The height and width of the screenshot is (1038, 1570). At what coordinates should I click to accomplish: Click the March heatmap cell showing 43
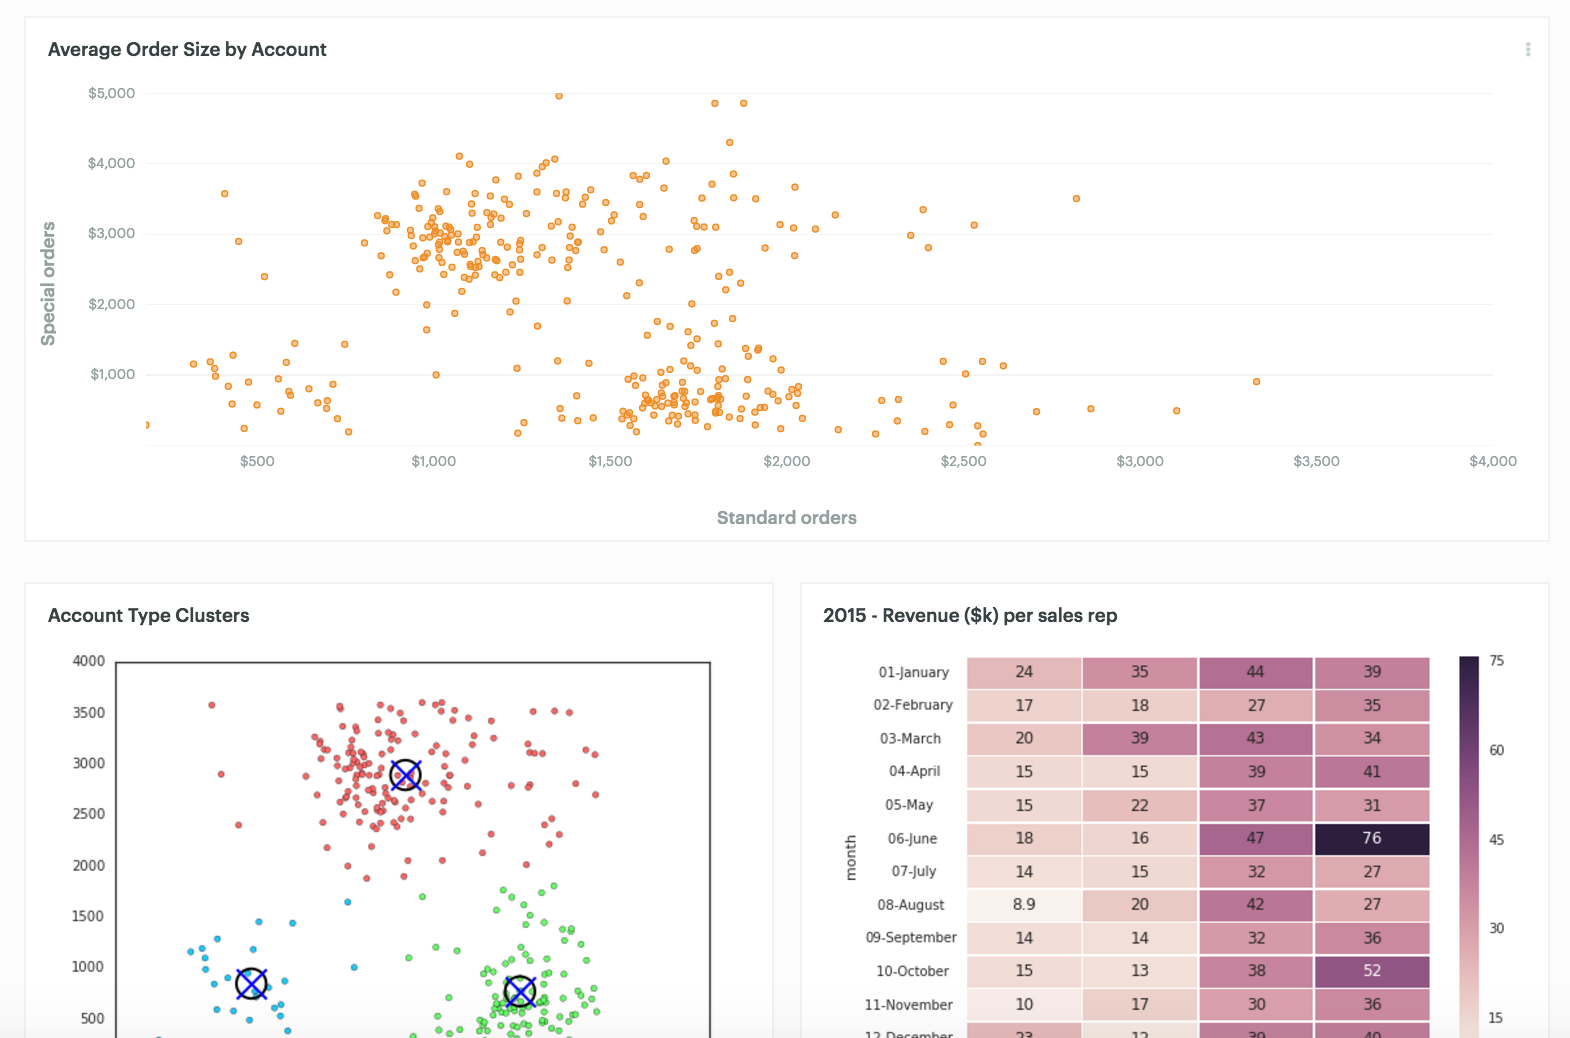1256,738
